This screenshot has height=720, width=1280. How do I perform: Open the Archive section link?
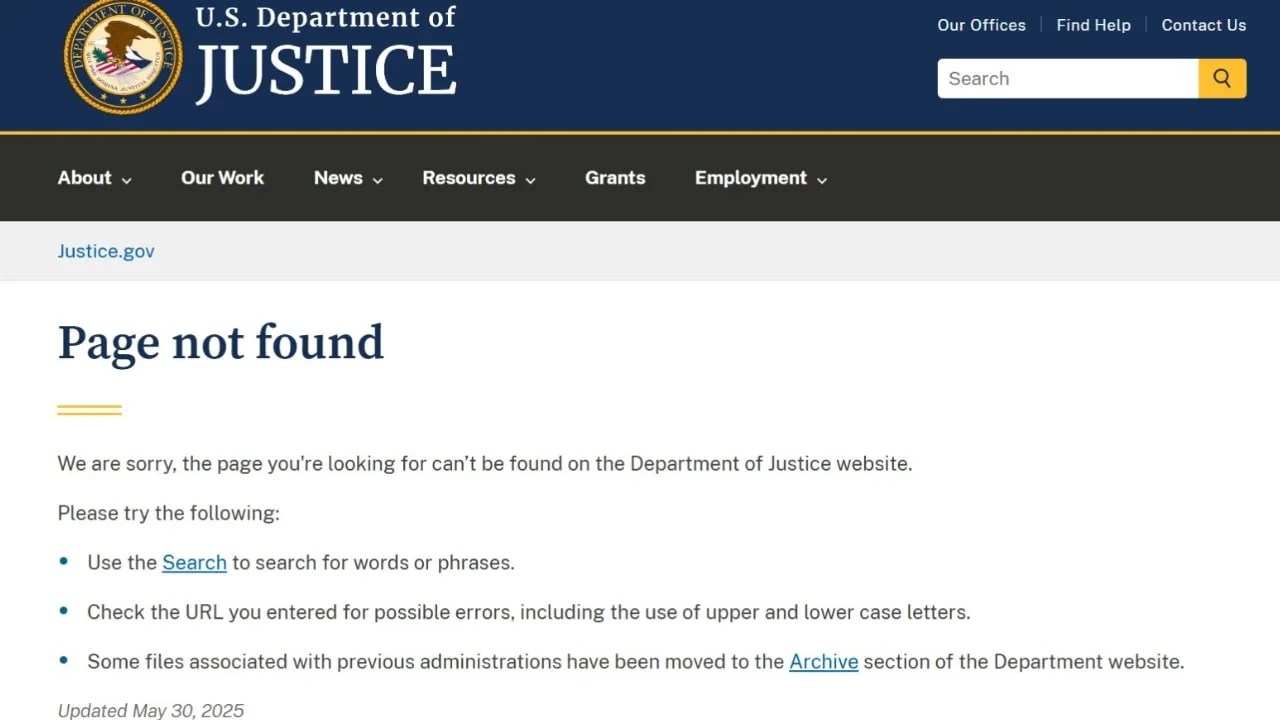click(823, 661)
